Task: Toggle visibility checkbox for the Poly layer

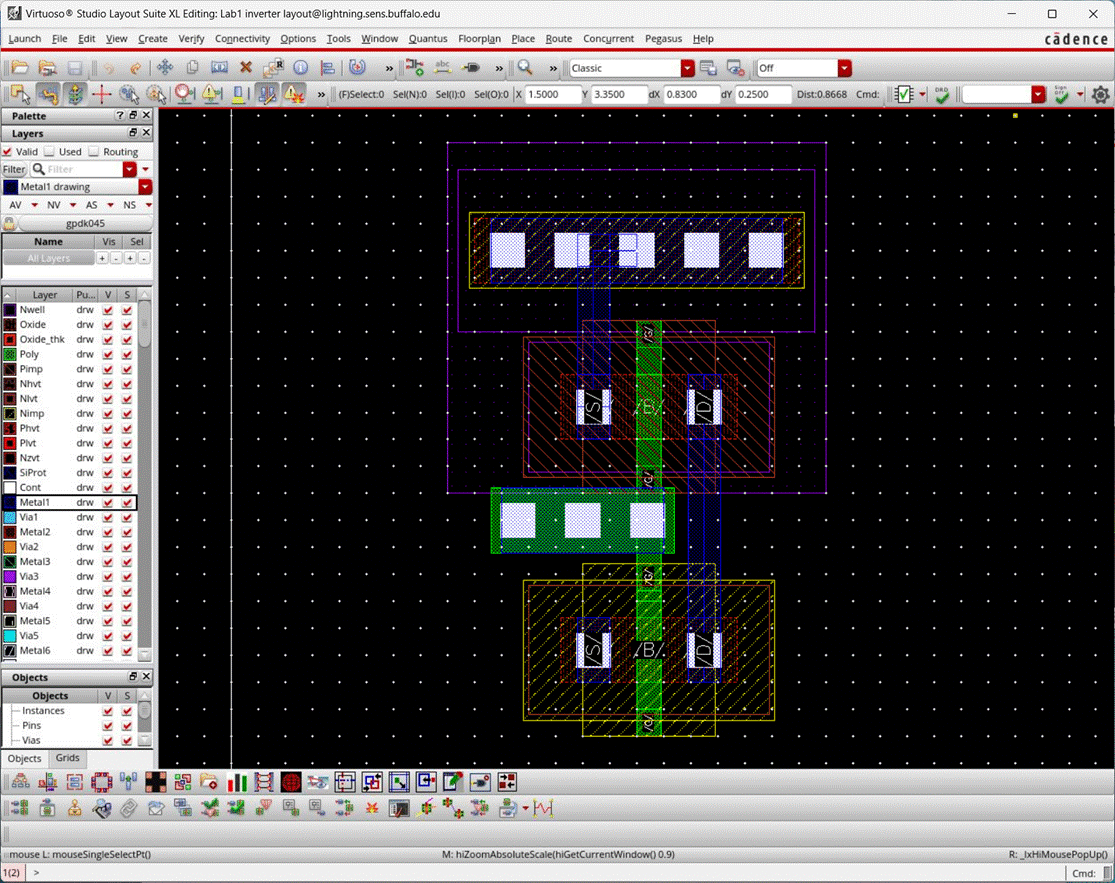Action: coord(107,354)
